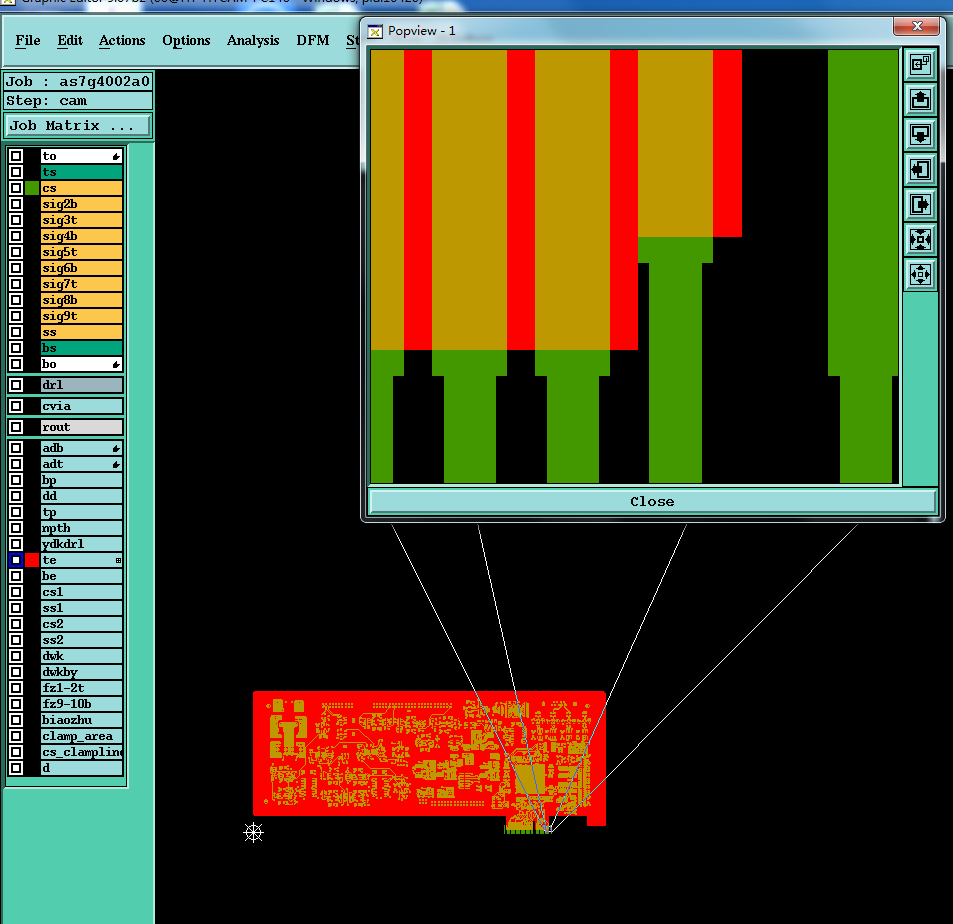
Task: Select layer name tp
Action: point(81,512)
